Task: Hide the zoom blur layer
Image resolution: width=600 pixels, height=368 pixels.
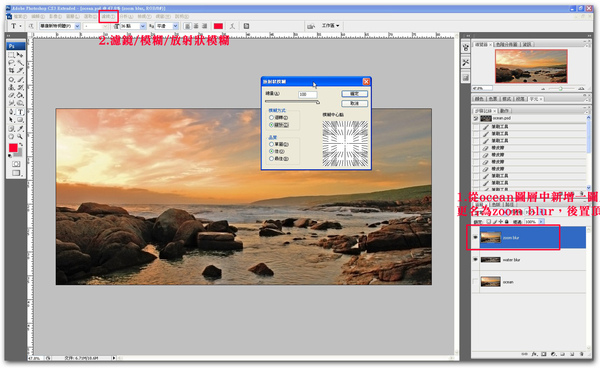Action: (x=475, y=237)
